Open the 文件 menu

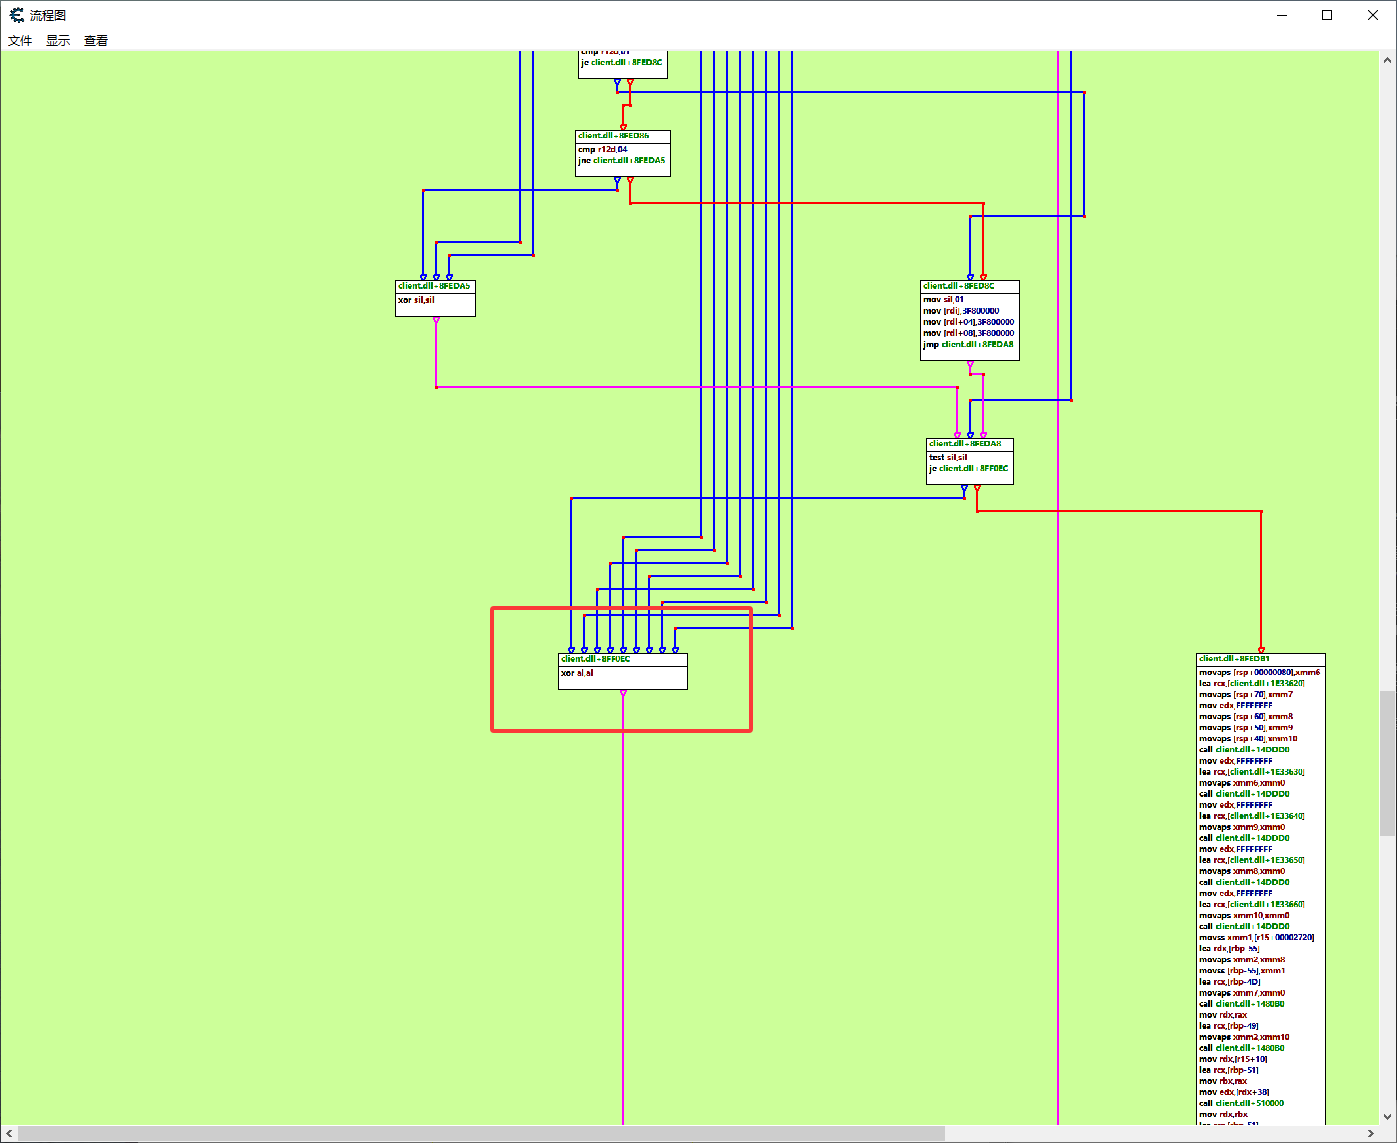click(20, 41)
